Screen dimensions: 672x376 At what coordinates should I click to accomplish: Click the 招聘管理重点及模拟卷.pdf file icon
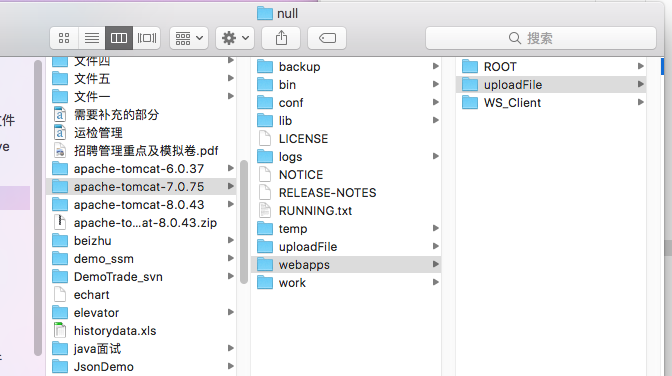pos(60,150)
